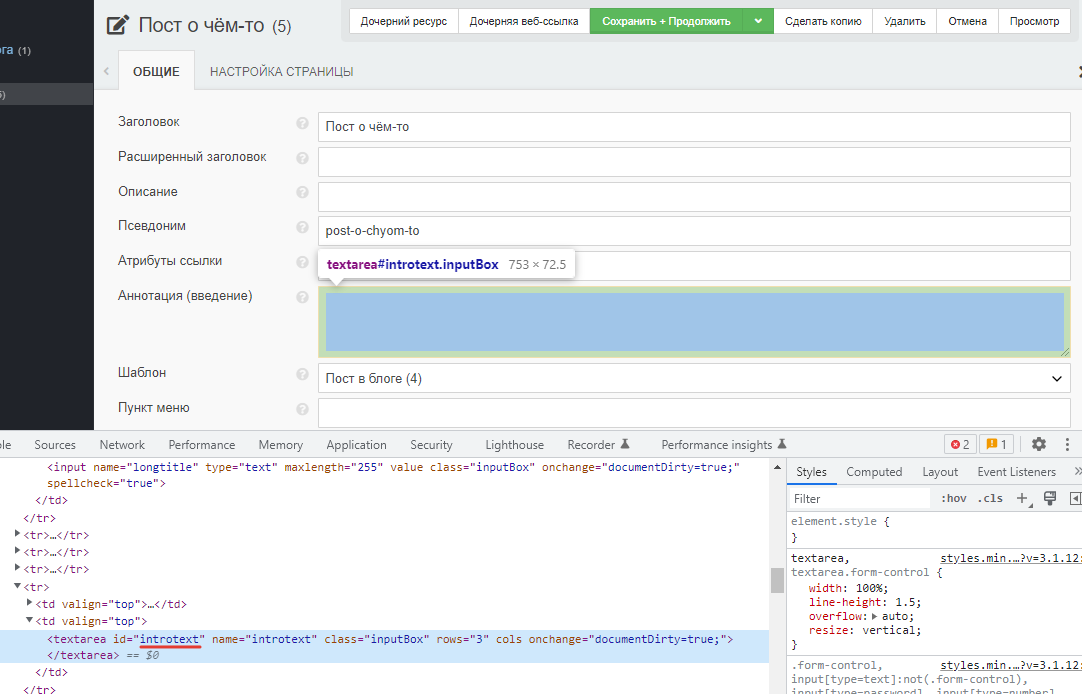The height and width of the screenshot is (694, 1082).
Task: Open DevTools settings gear
Action: (1039, 445)
